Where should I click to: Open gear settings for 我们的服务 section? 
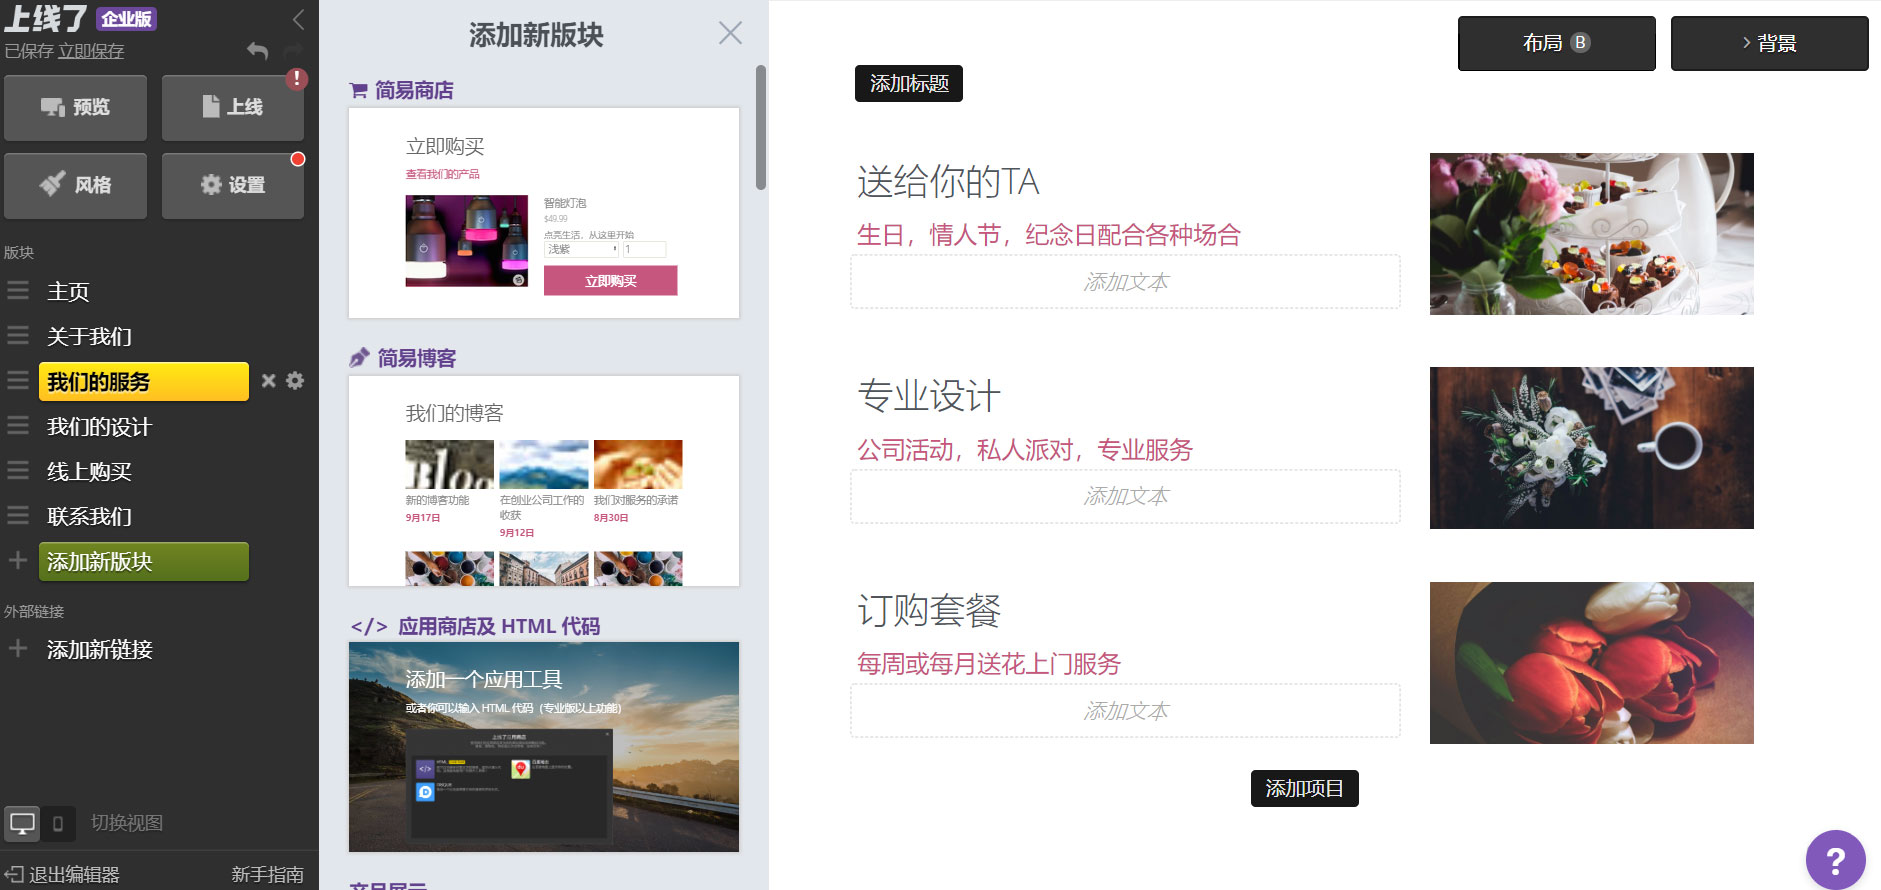click(295, 381)
